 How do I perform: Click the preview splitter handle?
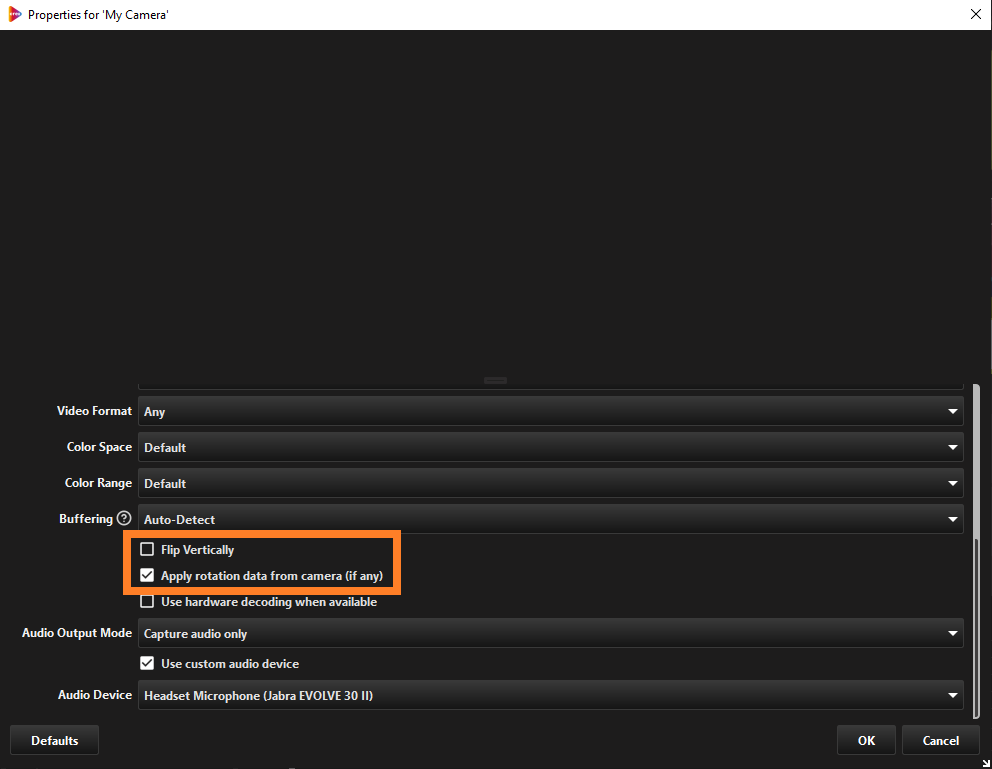(495, 380)
